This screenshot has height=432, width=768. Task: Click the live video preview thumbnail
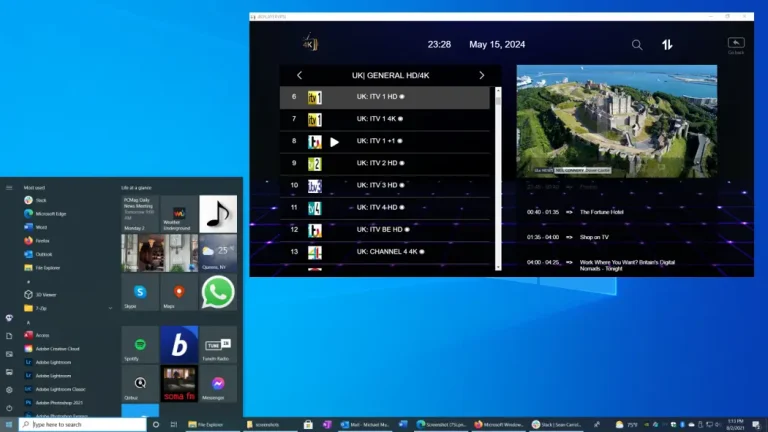616,121
